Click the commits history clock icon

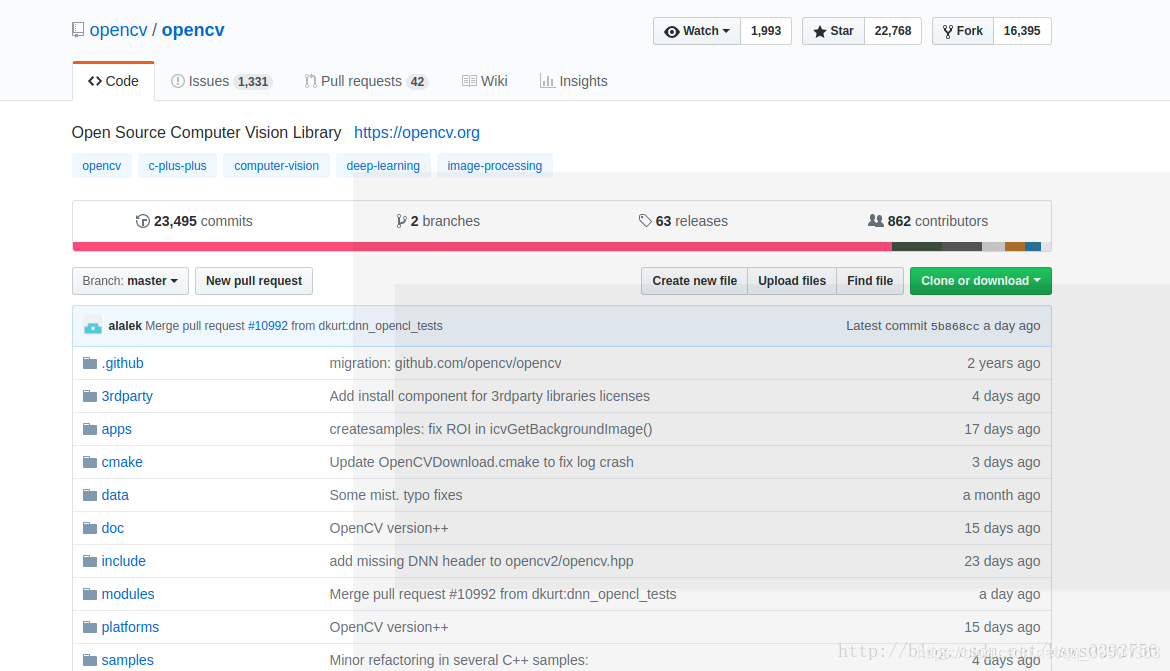coord(143,221)
